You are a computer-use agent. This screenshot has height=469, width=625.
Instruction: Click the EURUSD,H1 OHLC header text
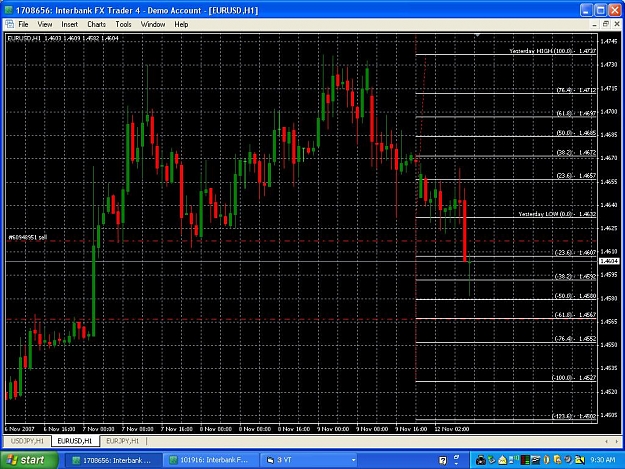63,38
